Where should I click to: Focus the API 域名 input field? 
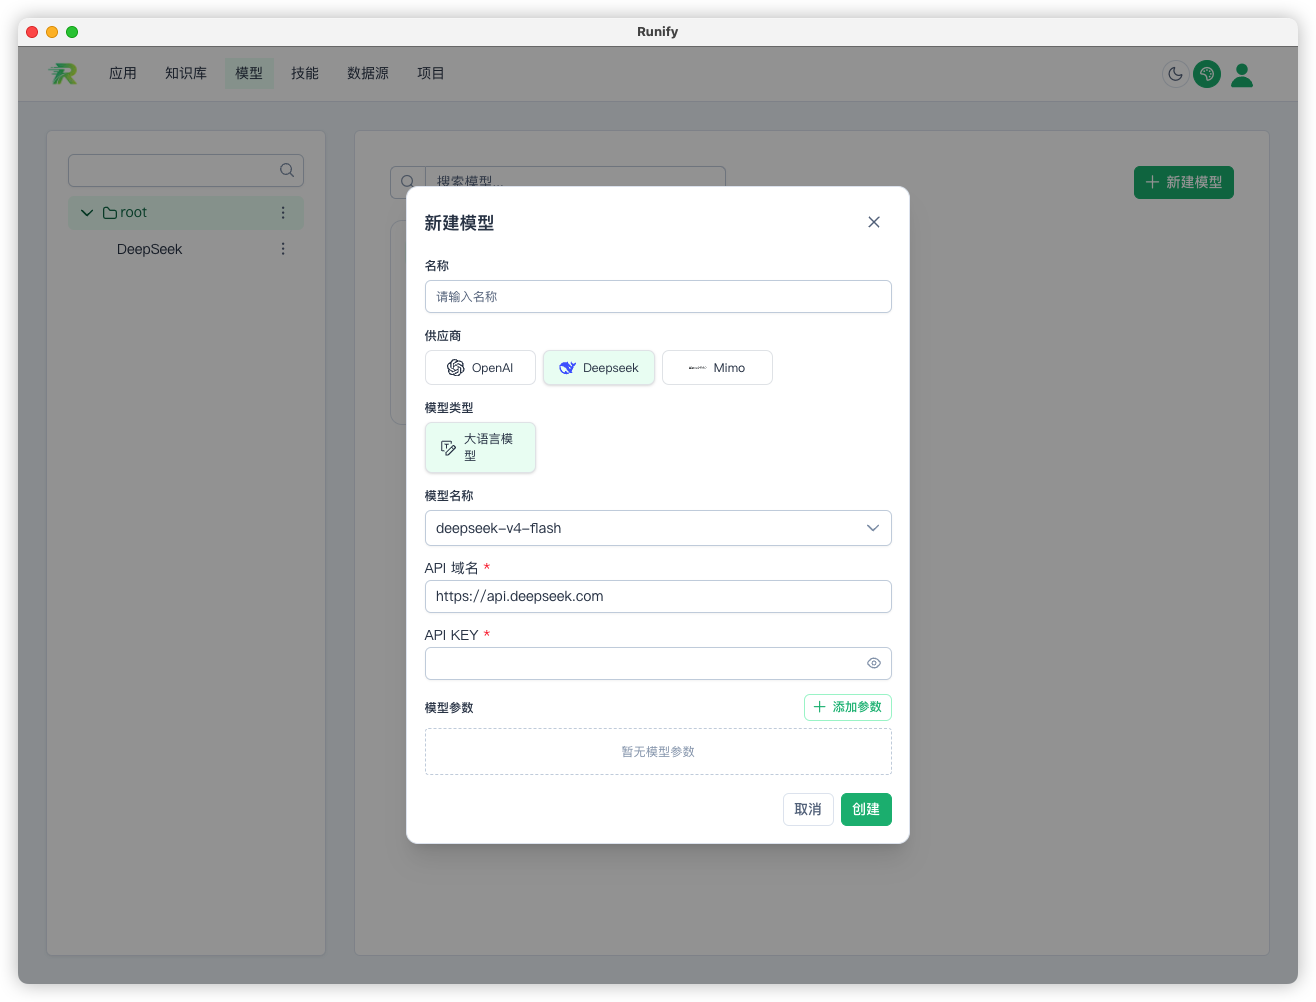point(658,596)
